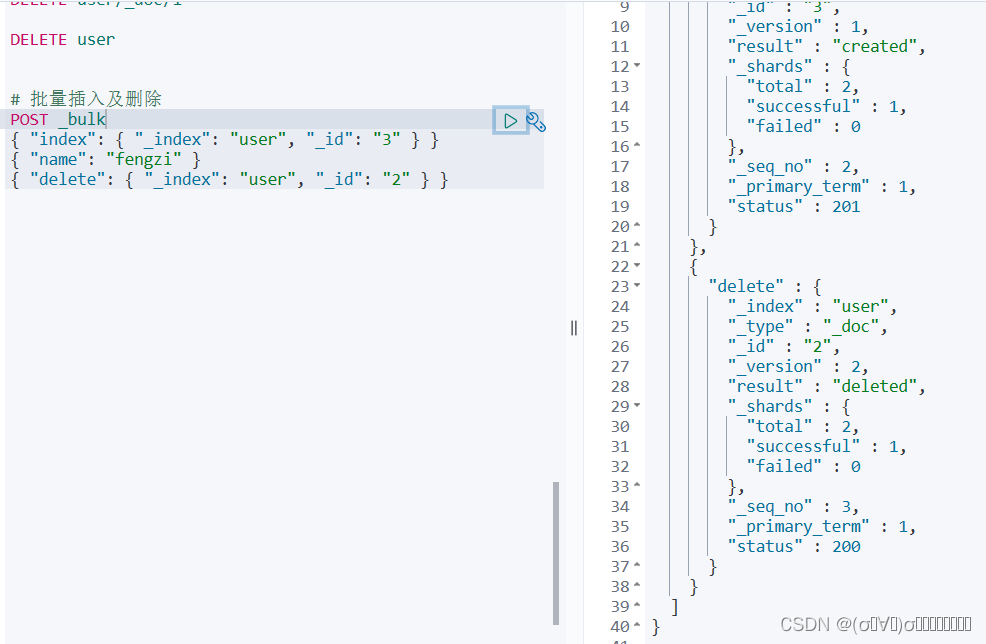Click the "index" action line with "_id": "3"

coord(225,140)
